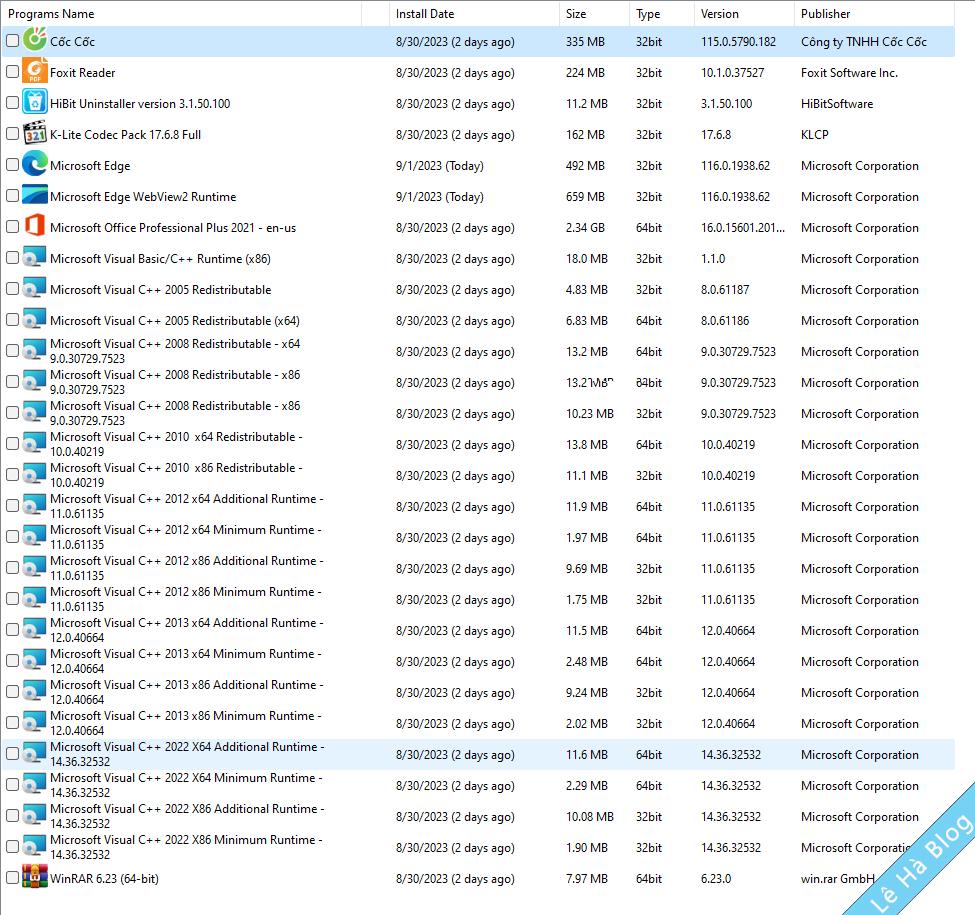Check the checkbox next to Cốc Cốc
This screenshot has height=915, width=975.
(x=12, y=41)
